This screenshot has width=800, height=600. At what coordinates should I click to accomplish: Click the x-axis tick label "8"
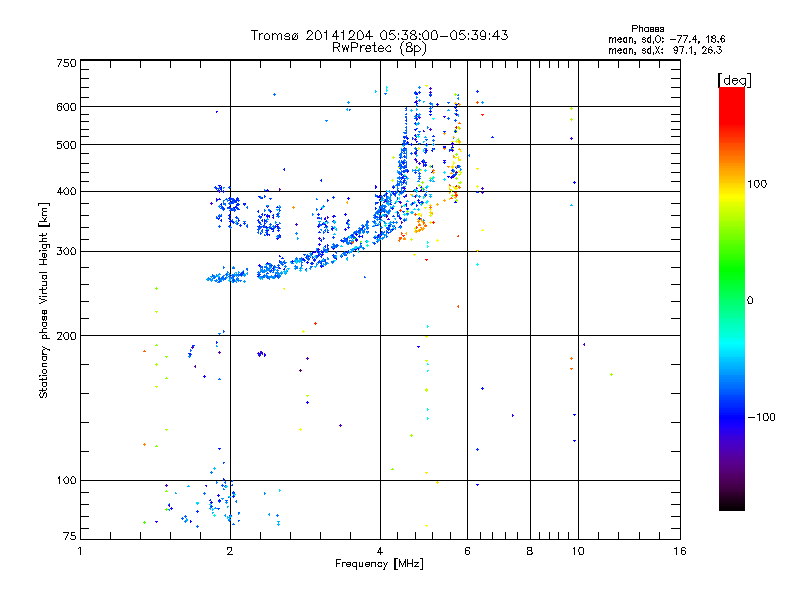[x=530, y=551]
